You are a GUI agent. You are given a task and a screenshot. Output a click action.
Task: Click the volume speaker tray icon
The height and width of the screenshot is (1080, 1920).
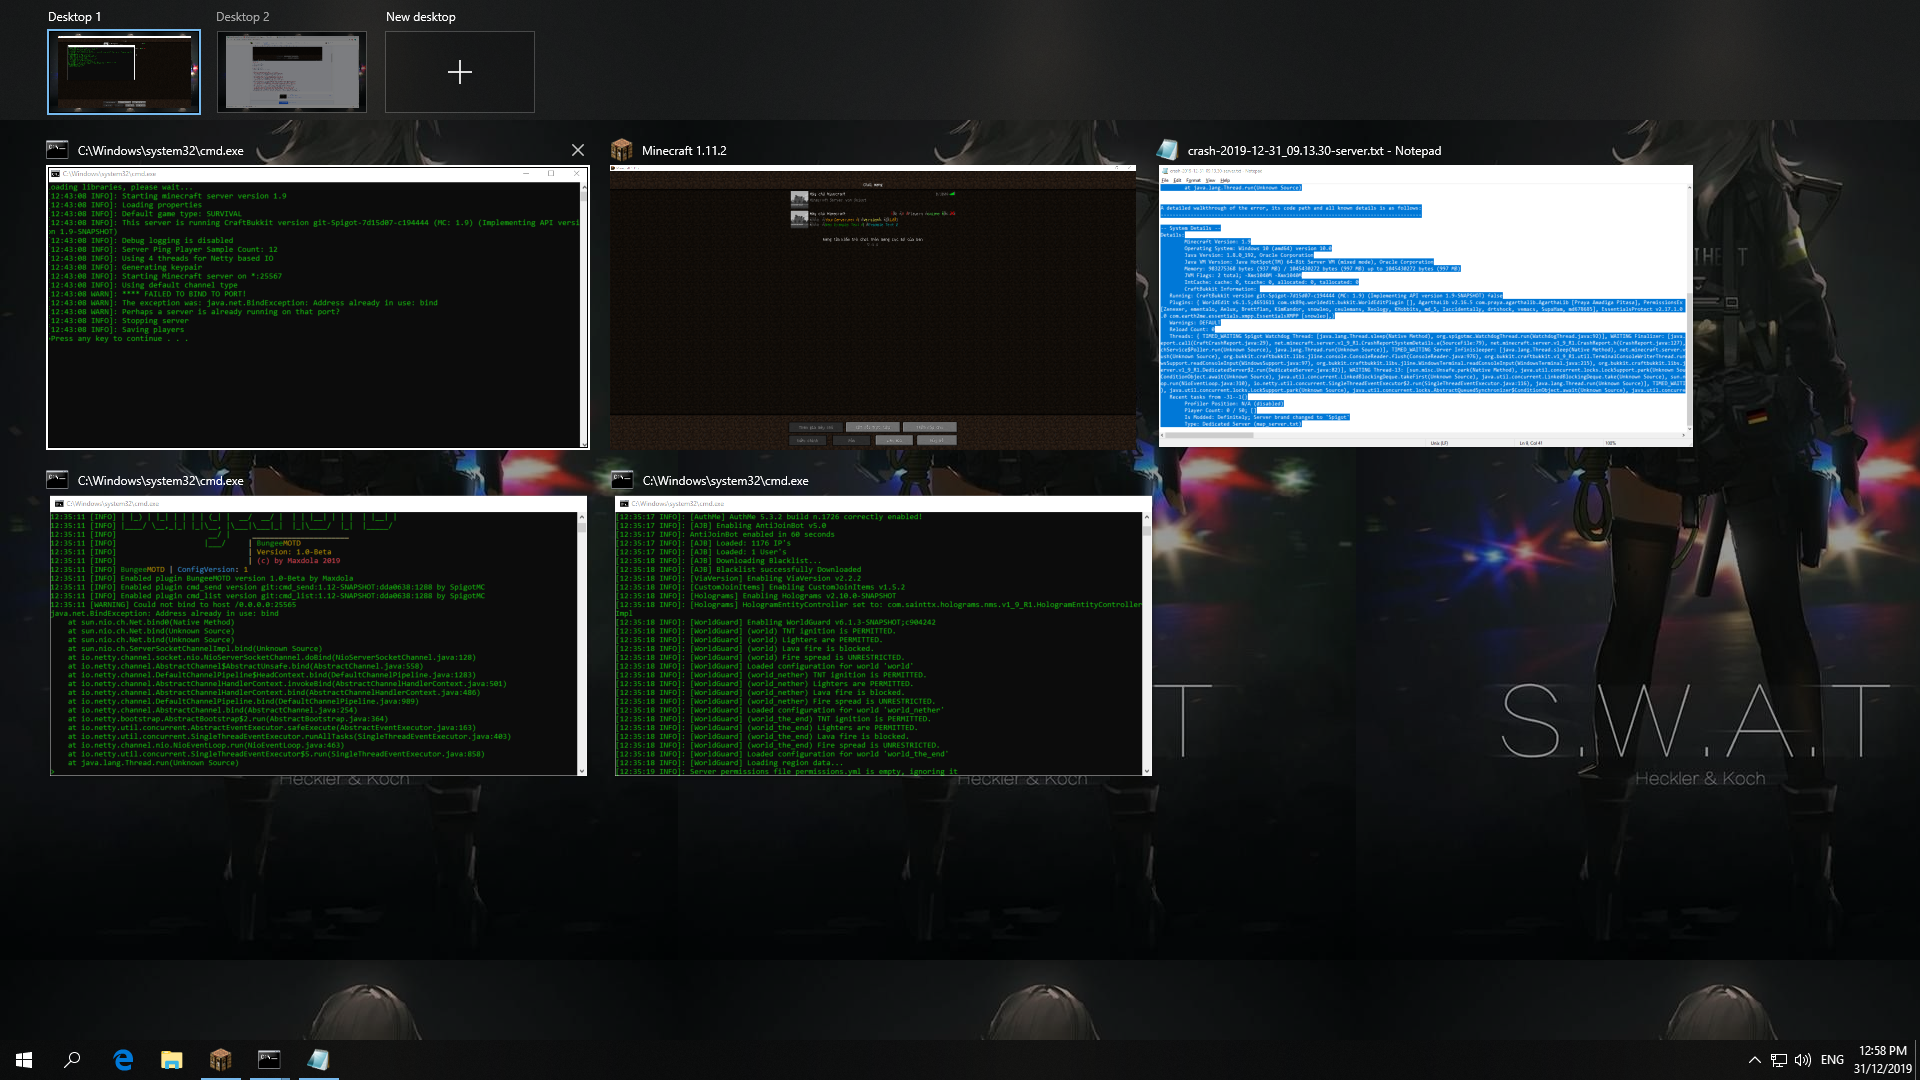click(1802, 1060)
